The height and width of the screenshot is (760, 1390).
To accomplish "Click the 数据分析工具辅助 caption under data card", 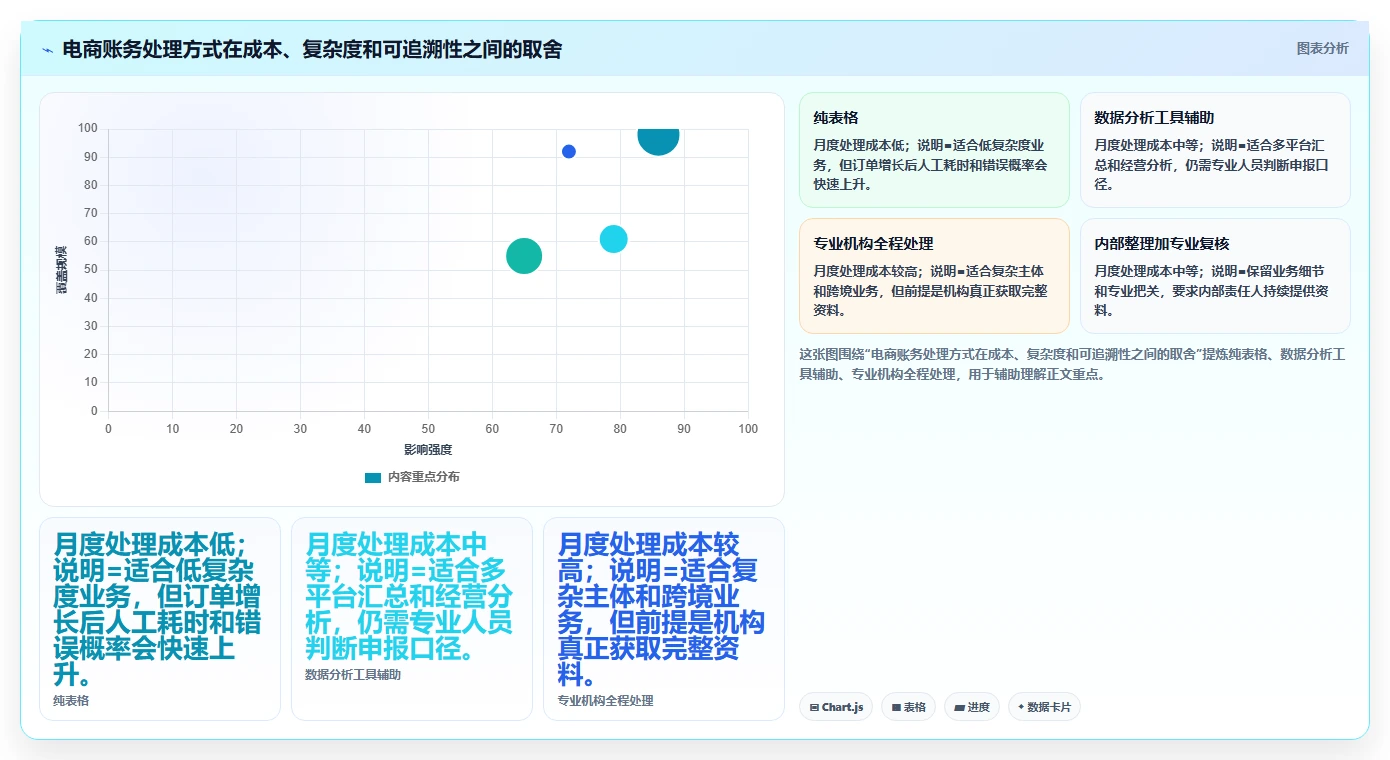I will (x=353, y=675).
